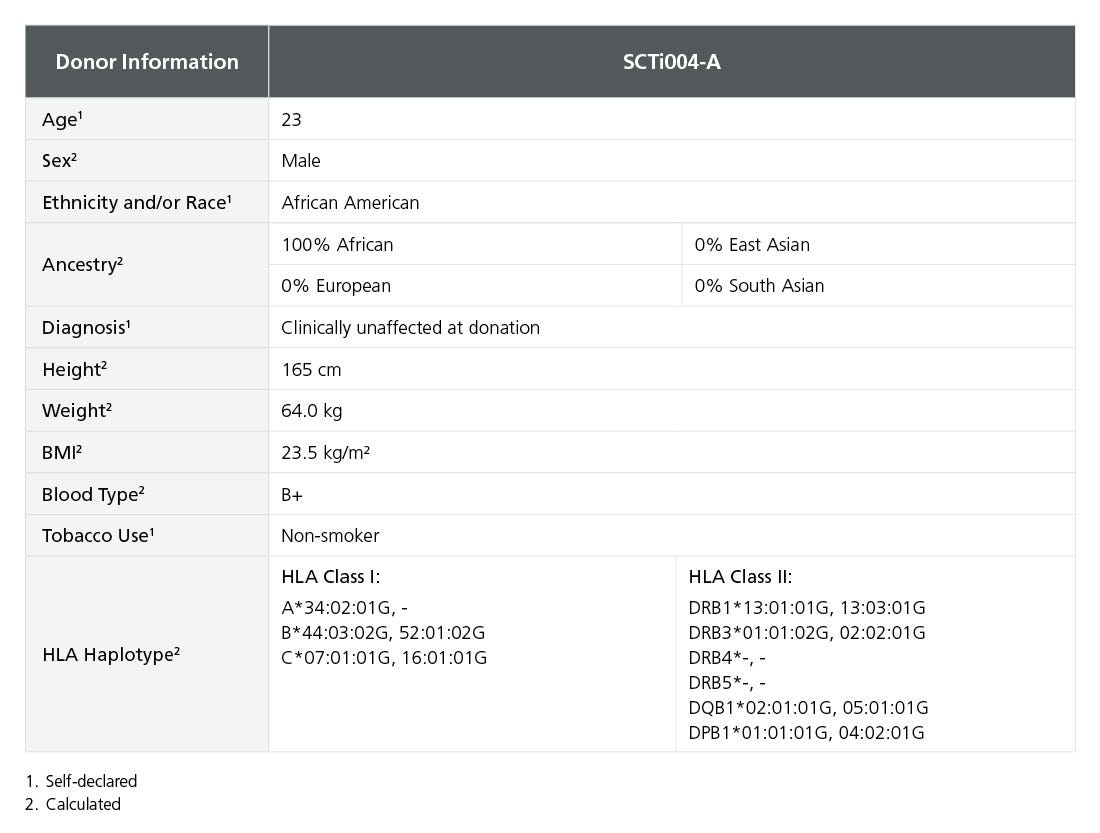The width and height of the screenshot is (1100, 833).
Task: Click the 'HLA Class I:' heading
Action: click(330, 577)
